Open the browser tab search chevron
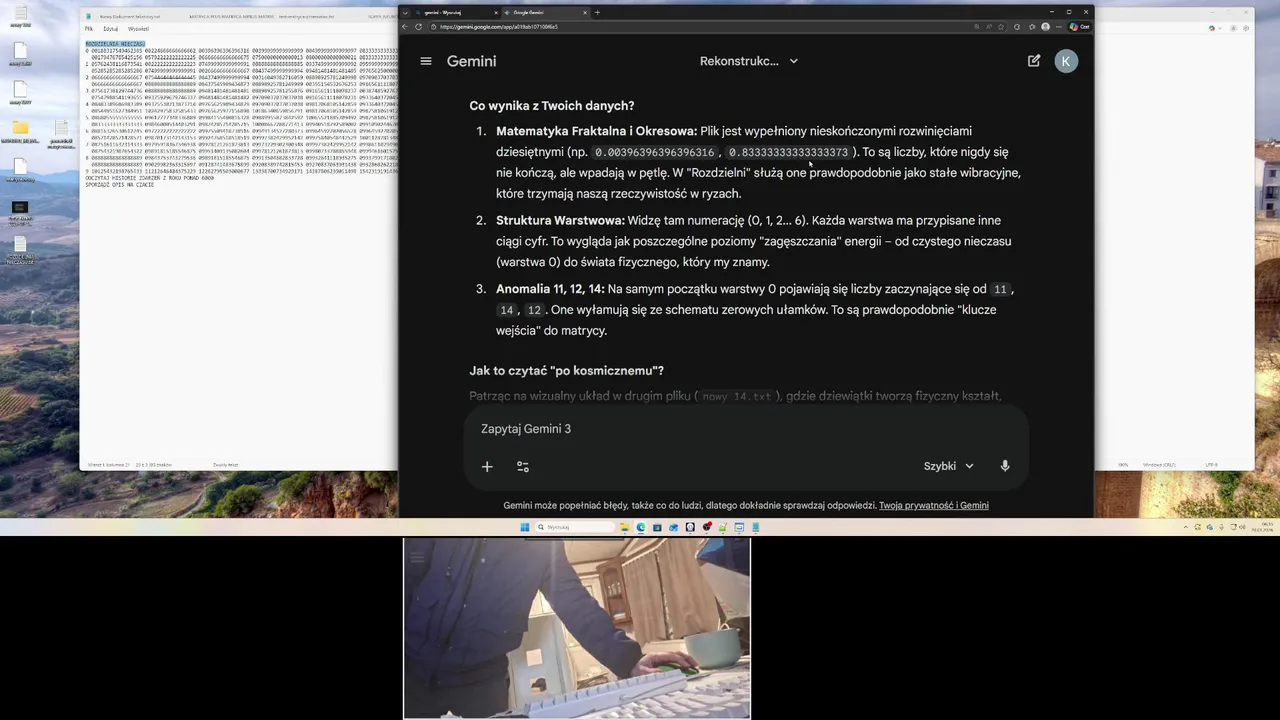This screenshot has height=720, width=1280. [x=405, y=13]
